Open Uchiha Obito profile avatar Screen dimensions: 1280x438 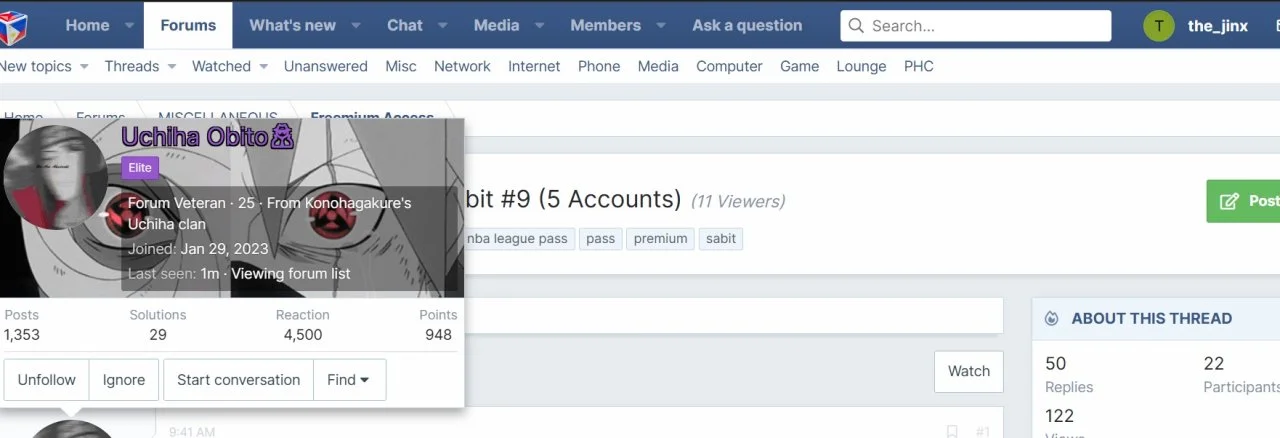pyautogui.click(x=56, y=177)
